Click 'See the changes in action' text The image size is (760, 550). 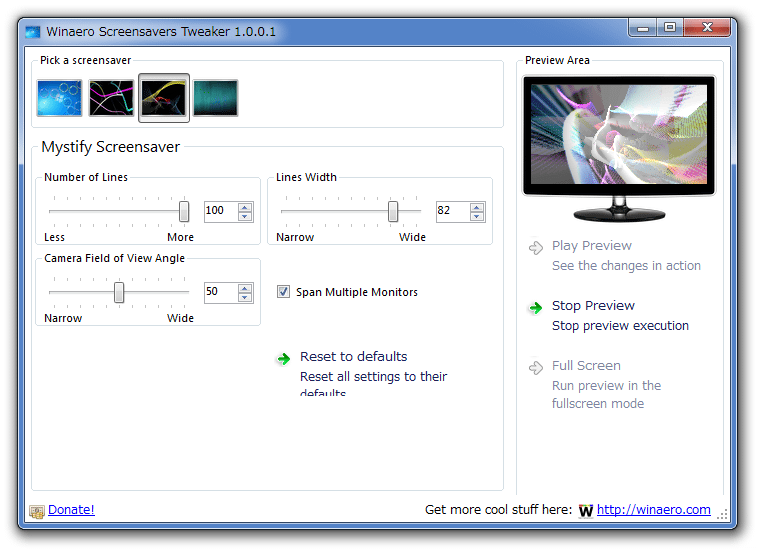(626, 266)
